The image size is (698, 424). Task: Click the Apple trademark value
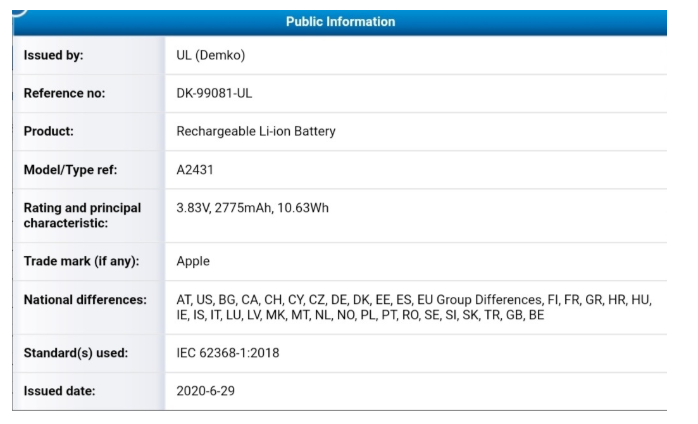193,261
